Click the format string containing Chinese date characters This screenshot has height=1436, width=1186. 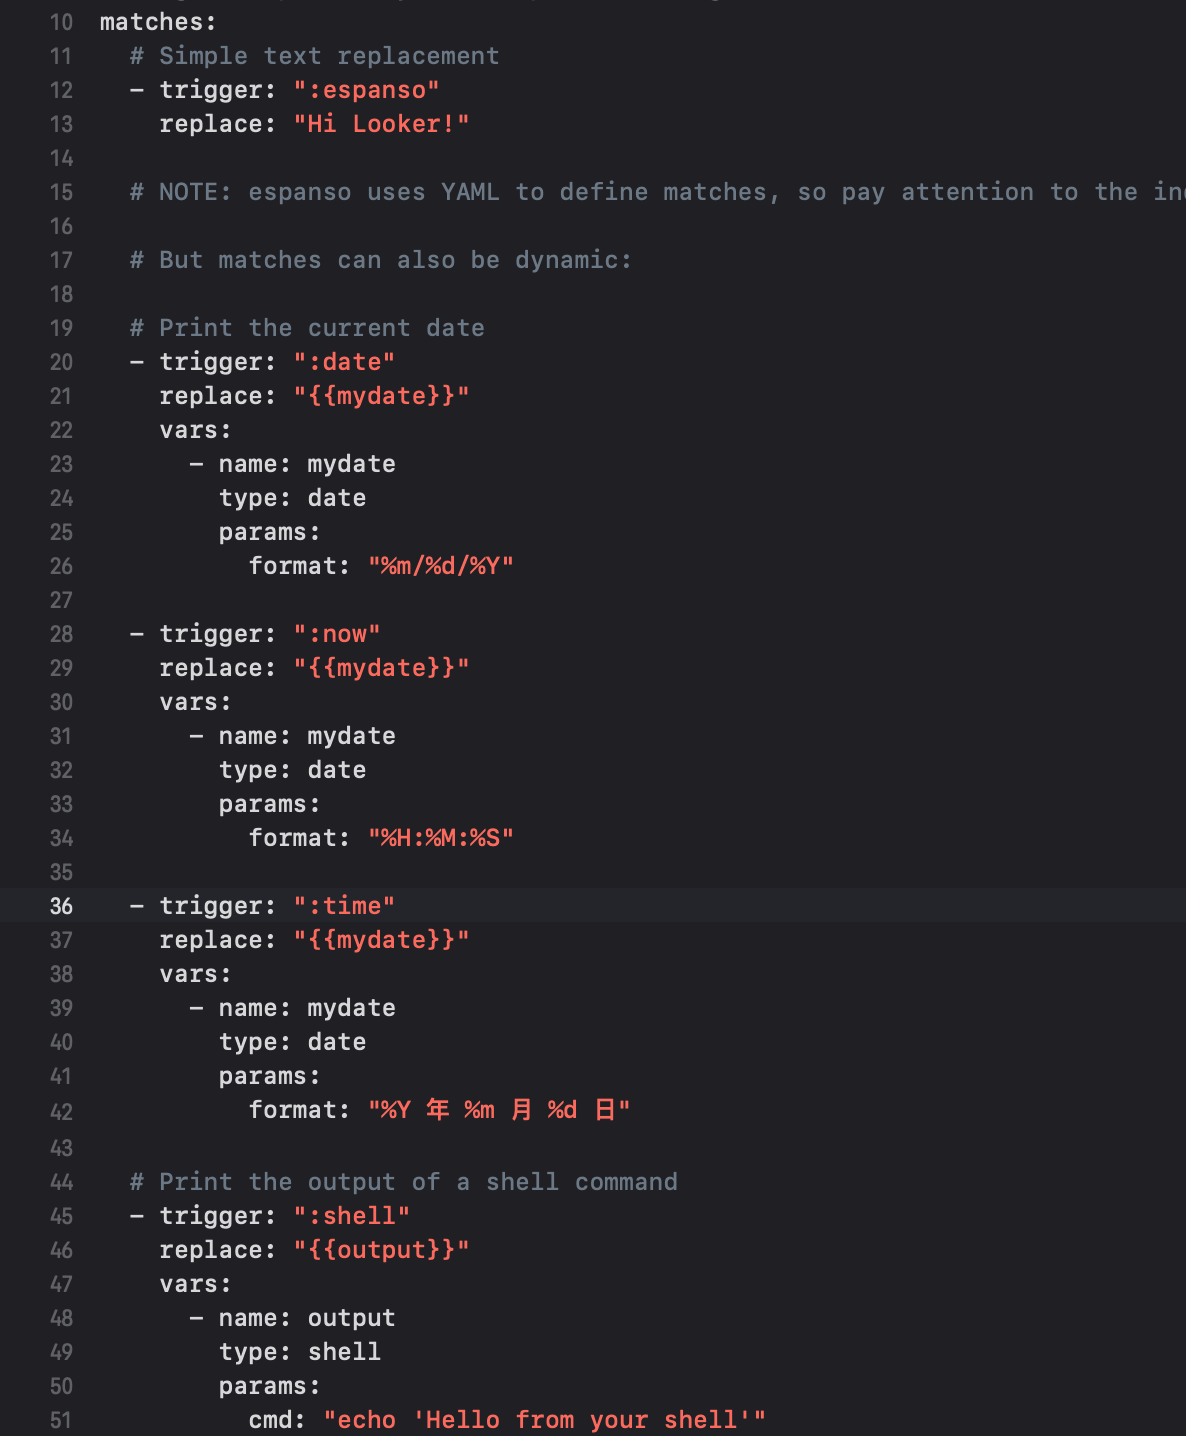pos(499,1110)
